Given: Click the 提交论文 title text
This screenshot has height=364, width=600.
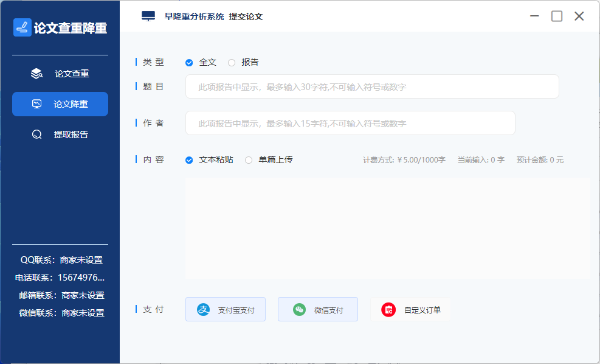Looking at the screenshot, I should tap(246, 16).
